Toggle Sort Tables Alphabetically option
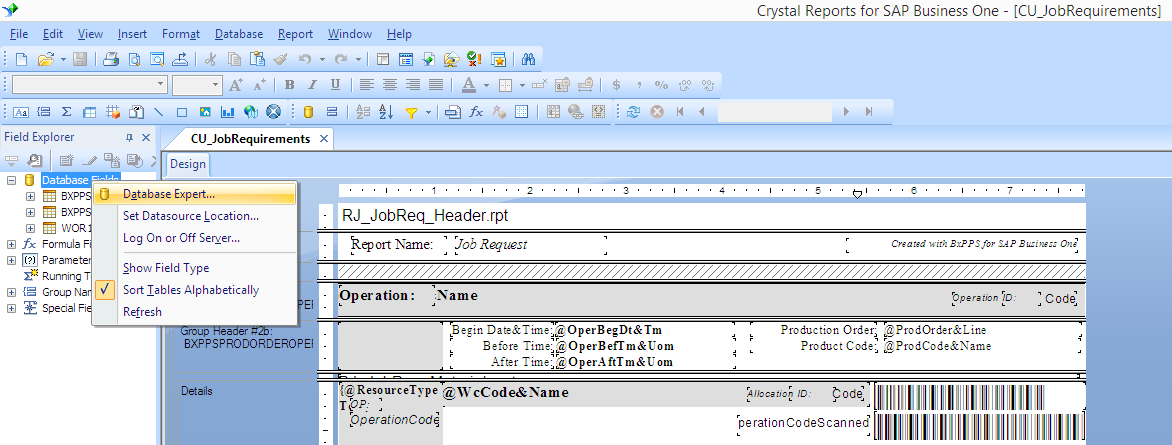The image size is (1172, 445). (x=190, y=290)
